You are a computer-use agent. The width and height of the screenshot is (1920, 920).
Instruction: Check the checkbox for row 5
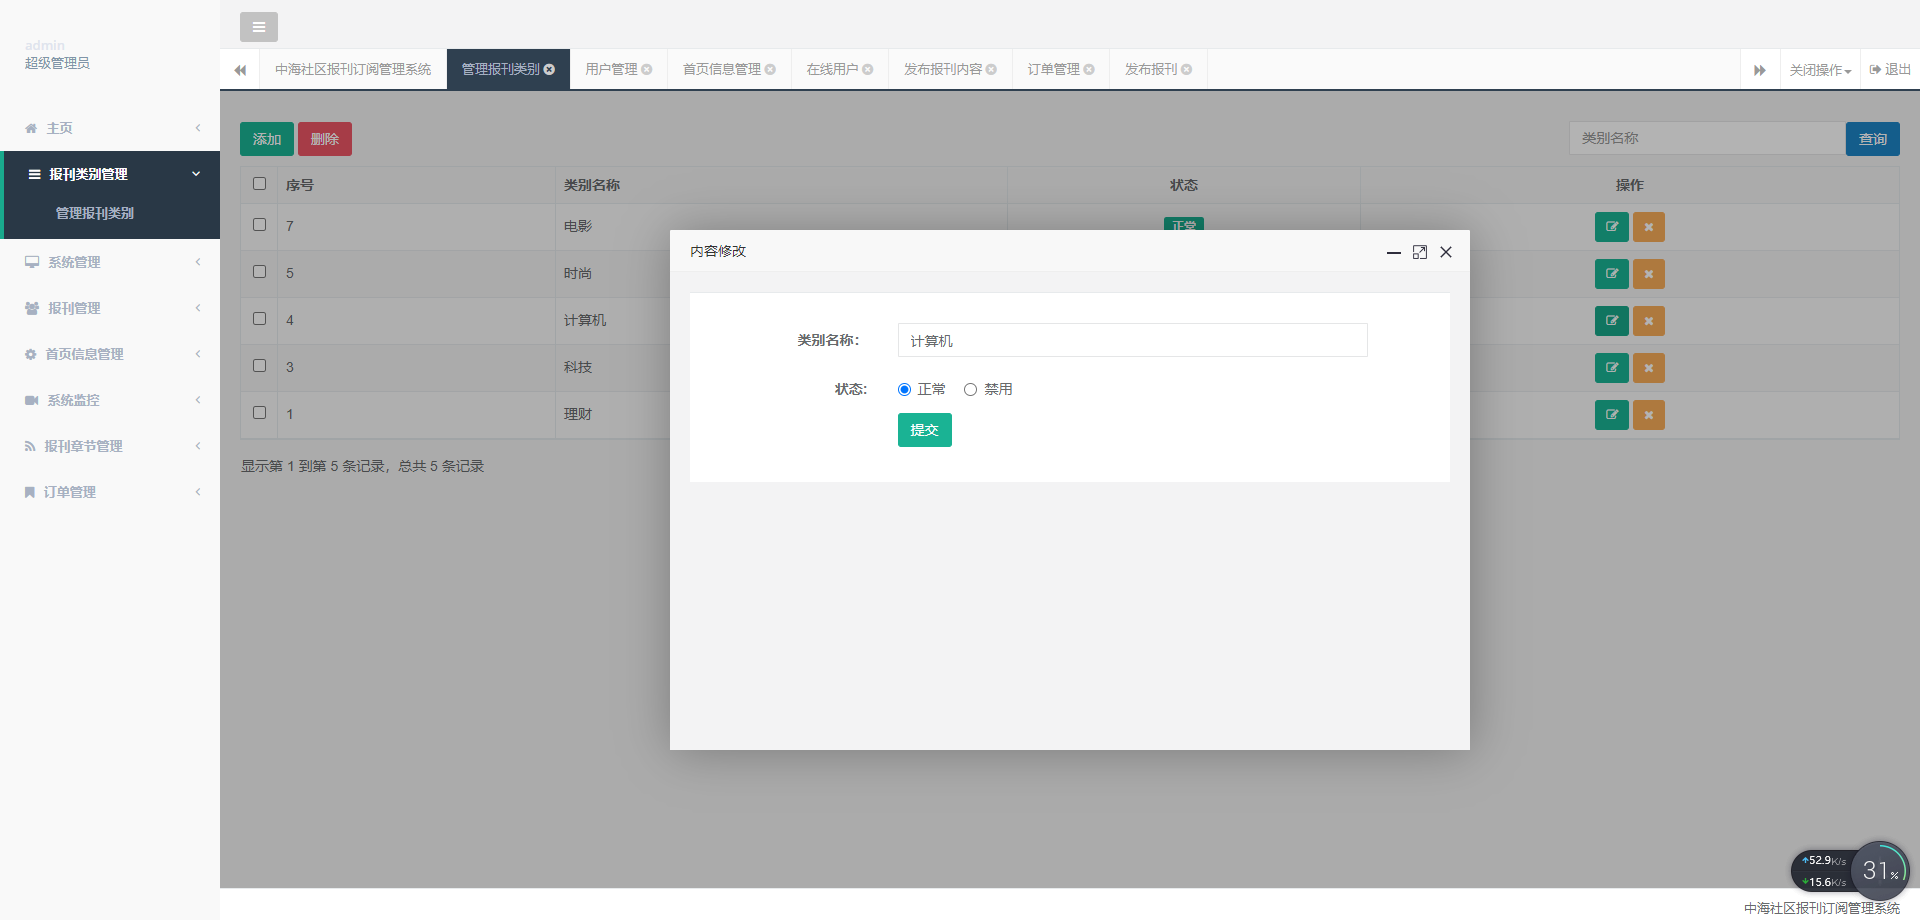pyautogui.click(x=260, y=272)
